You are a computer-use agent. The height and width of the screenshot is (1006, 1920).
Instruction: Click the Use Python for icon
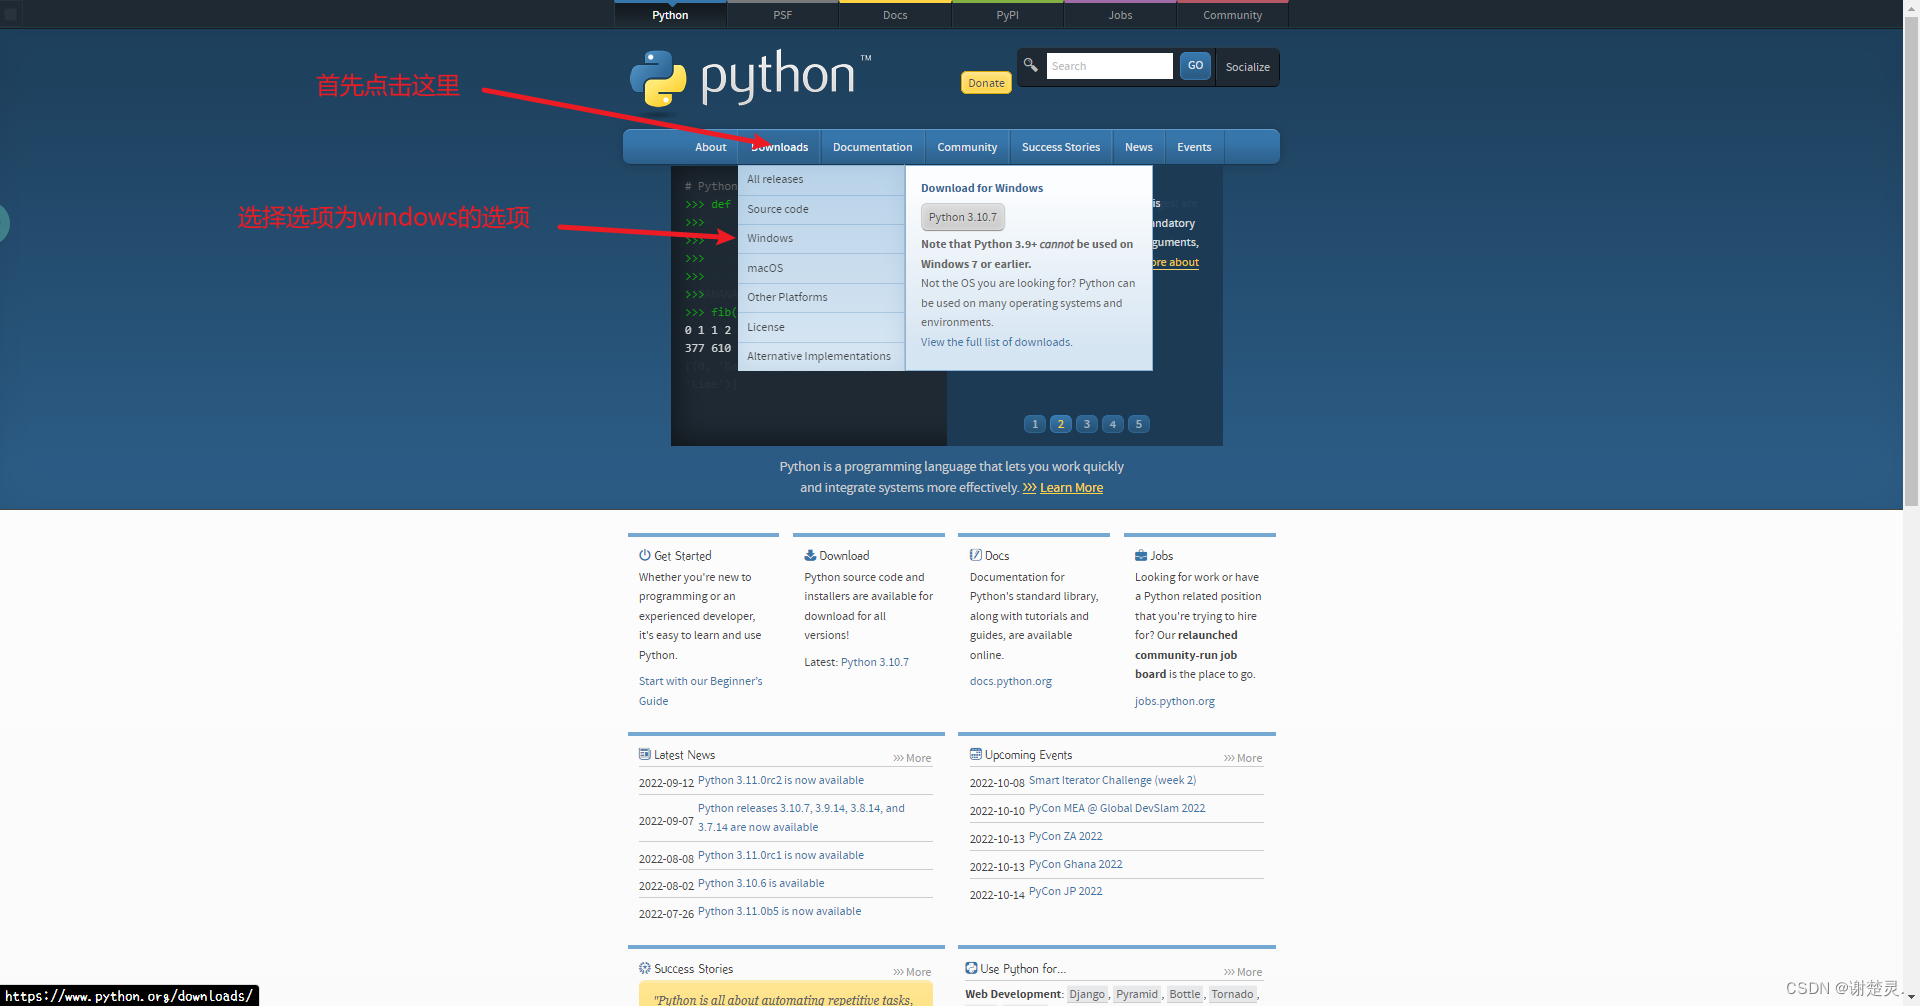[971, 968]
